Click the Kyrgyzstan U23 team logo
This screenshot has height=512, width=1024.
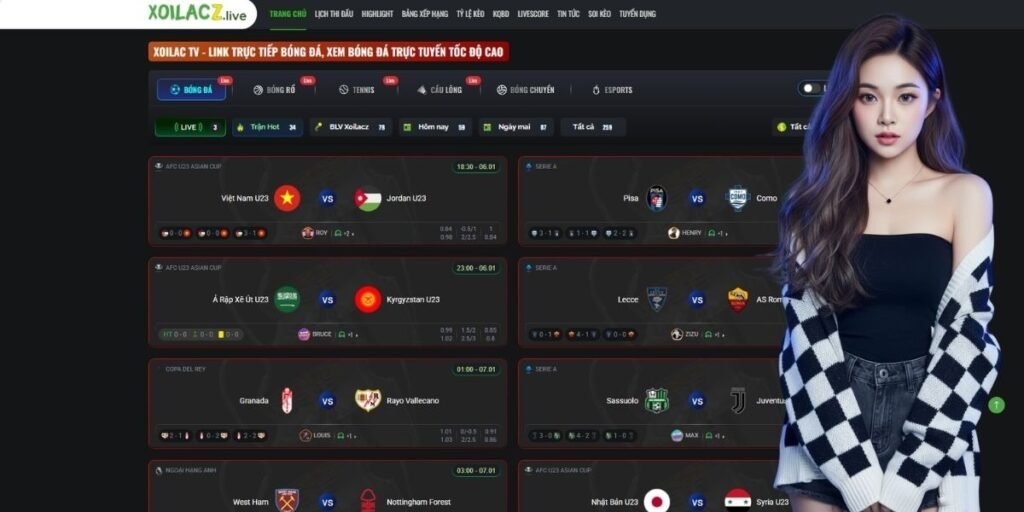point(368,300)
